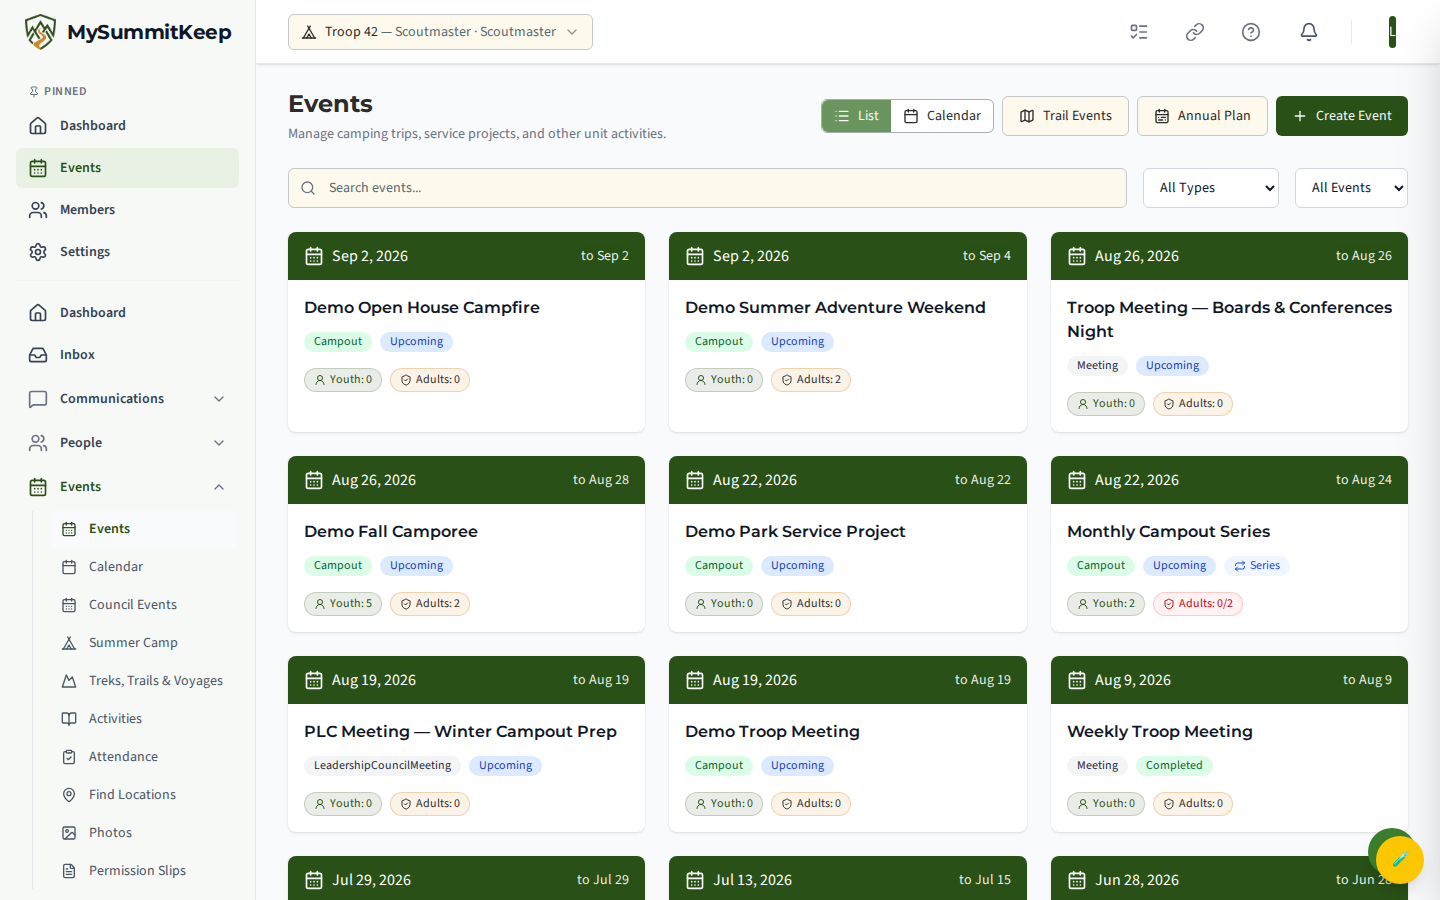Open Permission Slips in sidebar
The image size is (1440, 900).
point(144,871)
